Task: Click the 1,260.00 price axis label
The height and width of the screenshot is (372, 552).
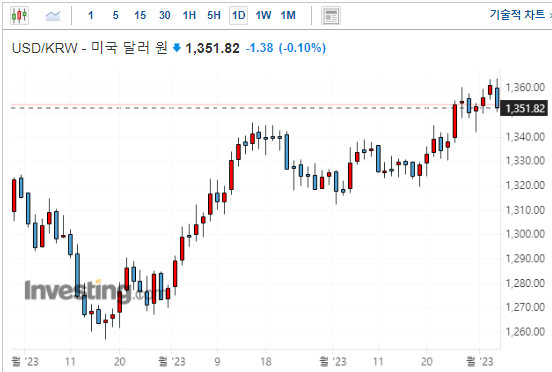Action: click(x=525, y=332)
